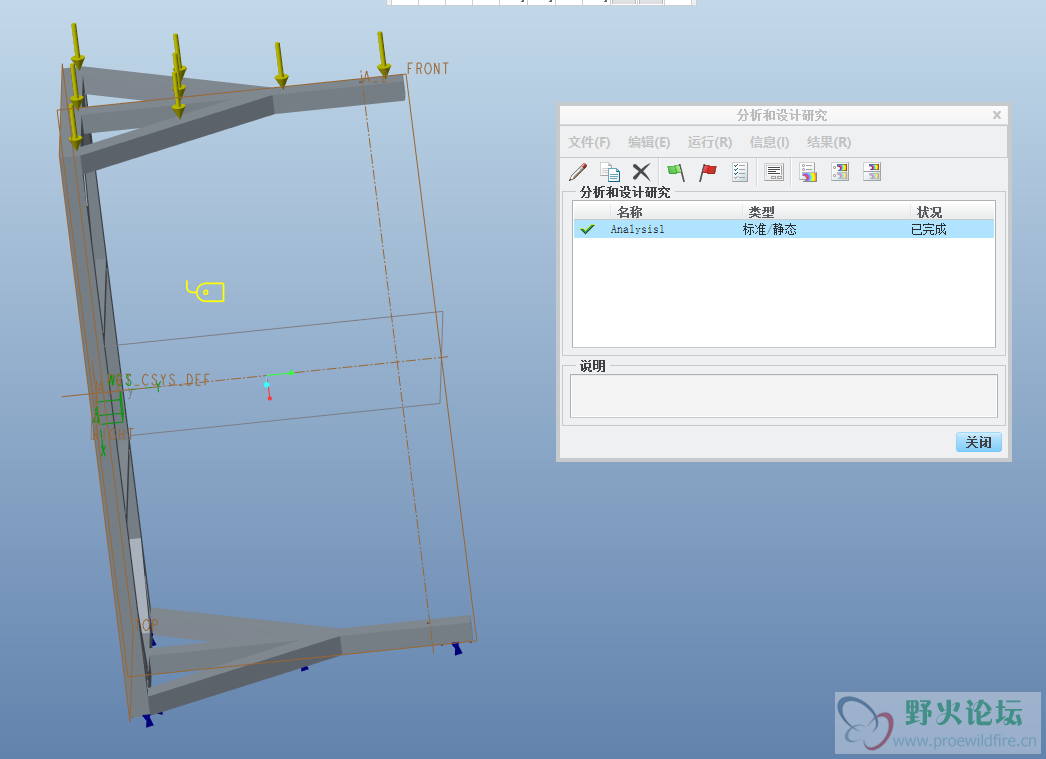Click the 名称 column header
The image size is (1046, 759).
[629, 212]
